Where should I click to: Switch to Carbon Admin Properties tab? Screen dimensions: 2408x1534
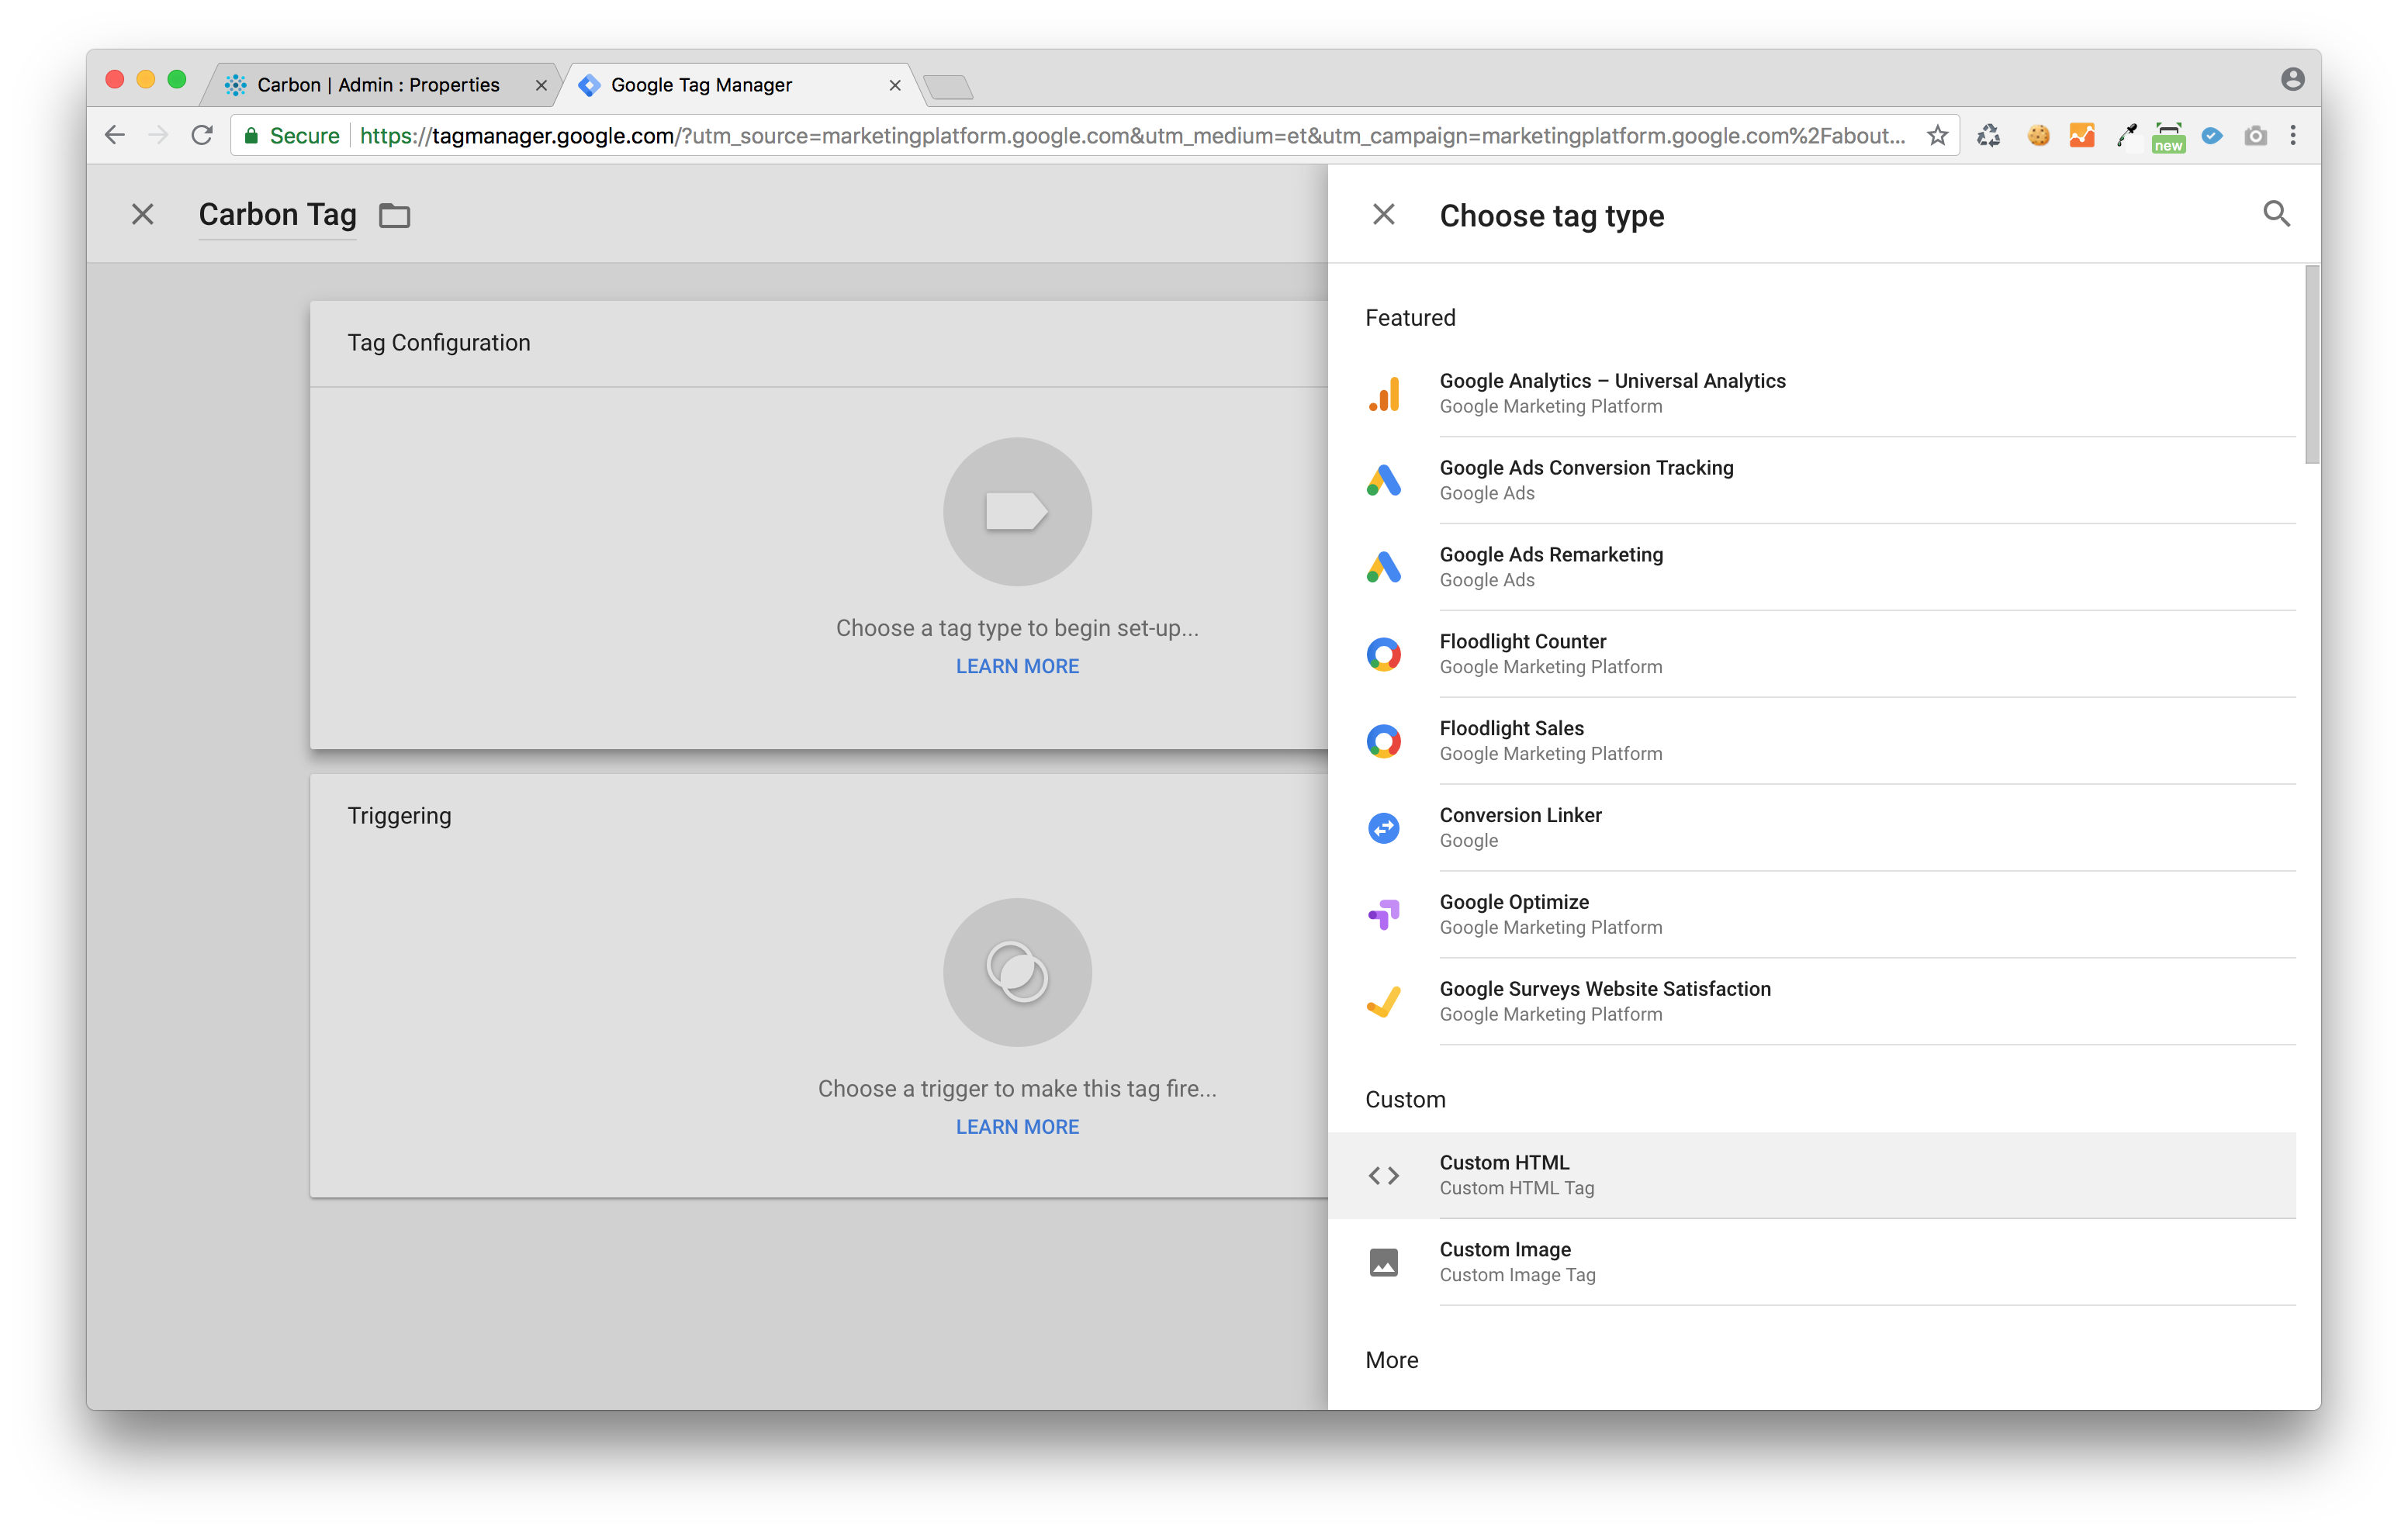pos(377,85)
